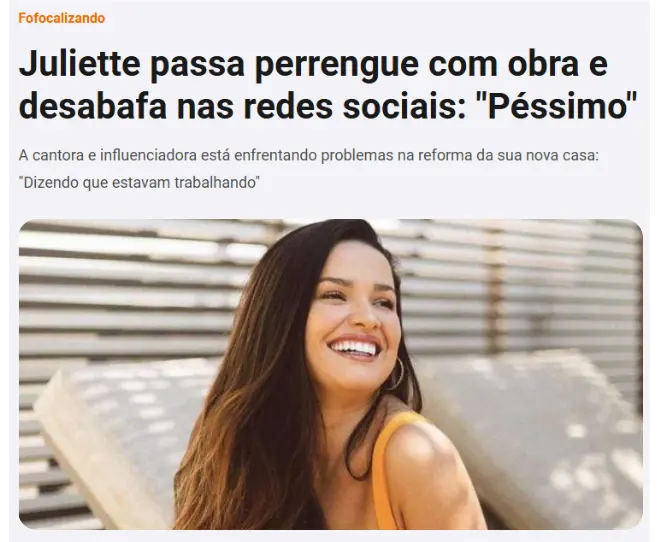660x542 pixels.
Task: Open the article photo of the smiling woman
Action: tap(331, 374)
